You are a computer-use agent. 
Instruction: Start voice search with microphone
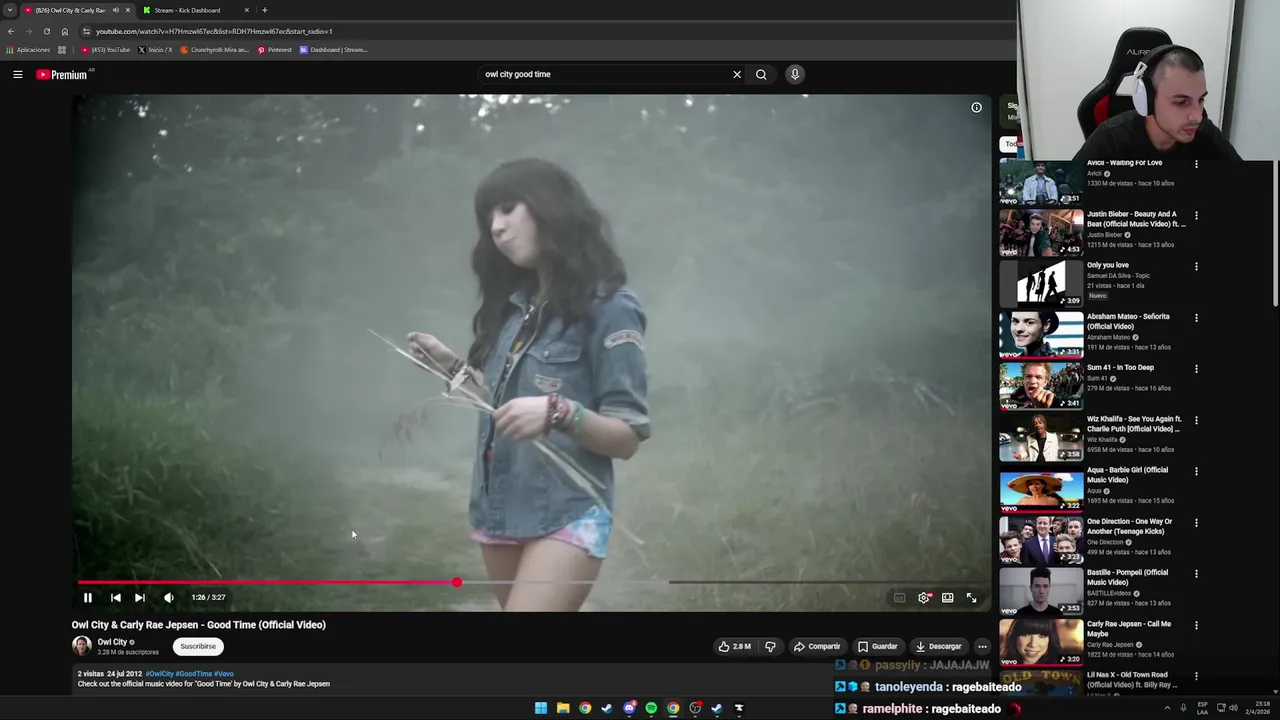pos(795,74)
